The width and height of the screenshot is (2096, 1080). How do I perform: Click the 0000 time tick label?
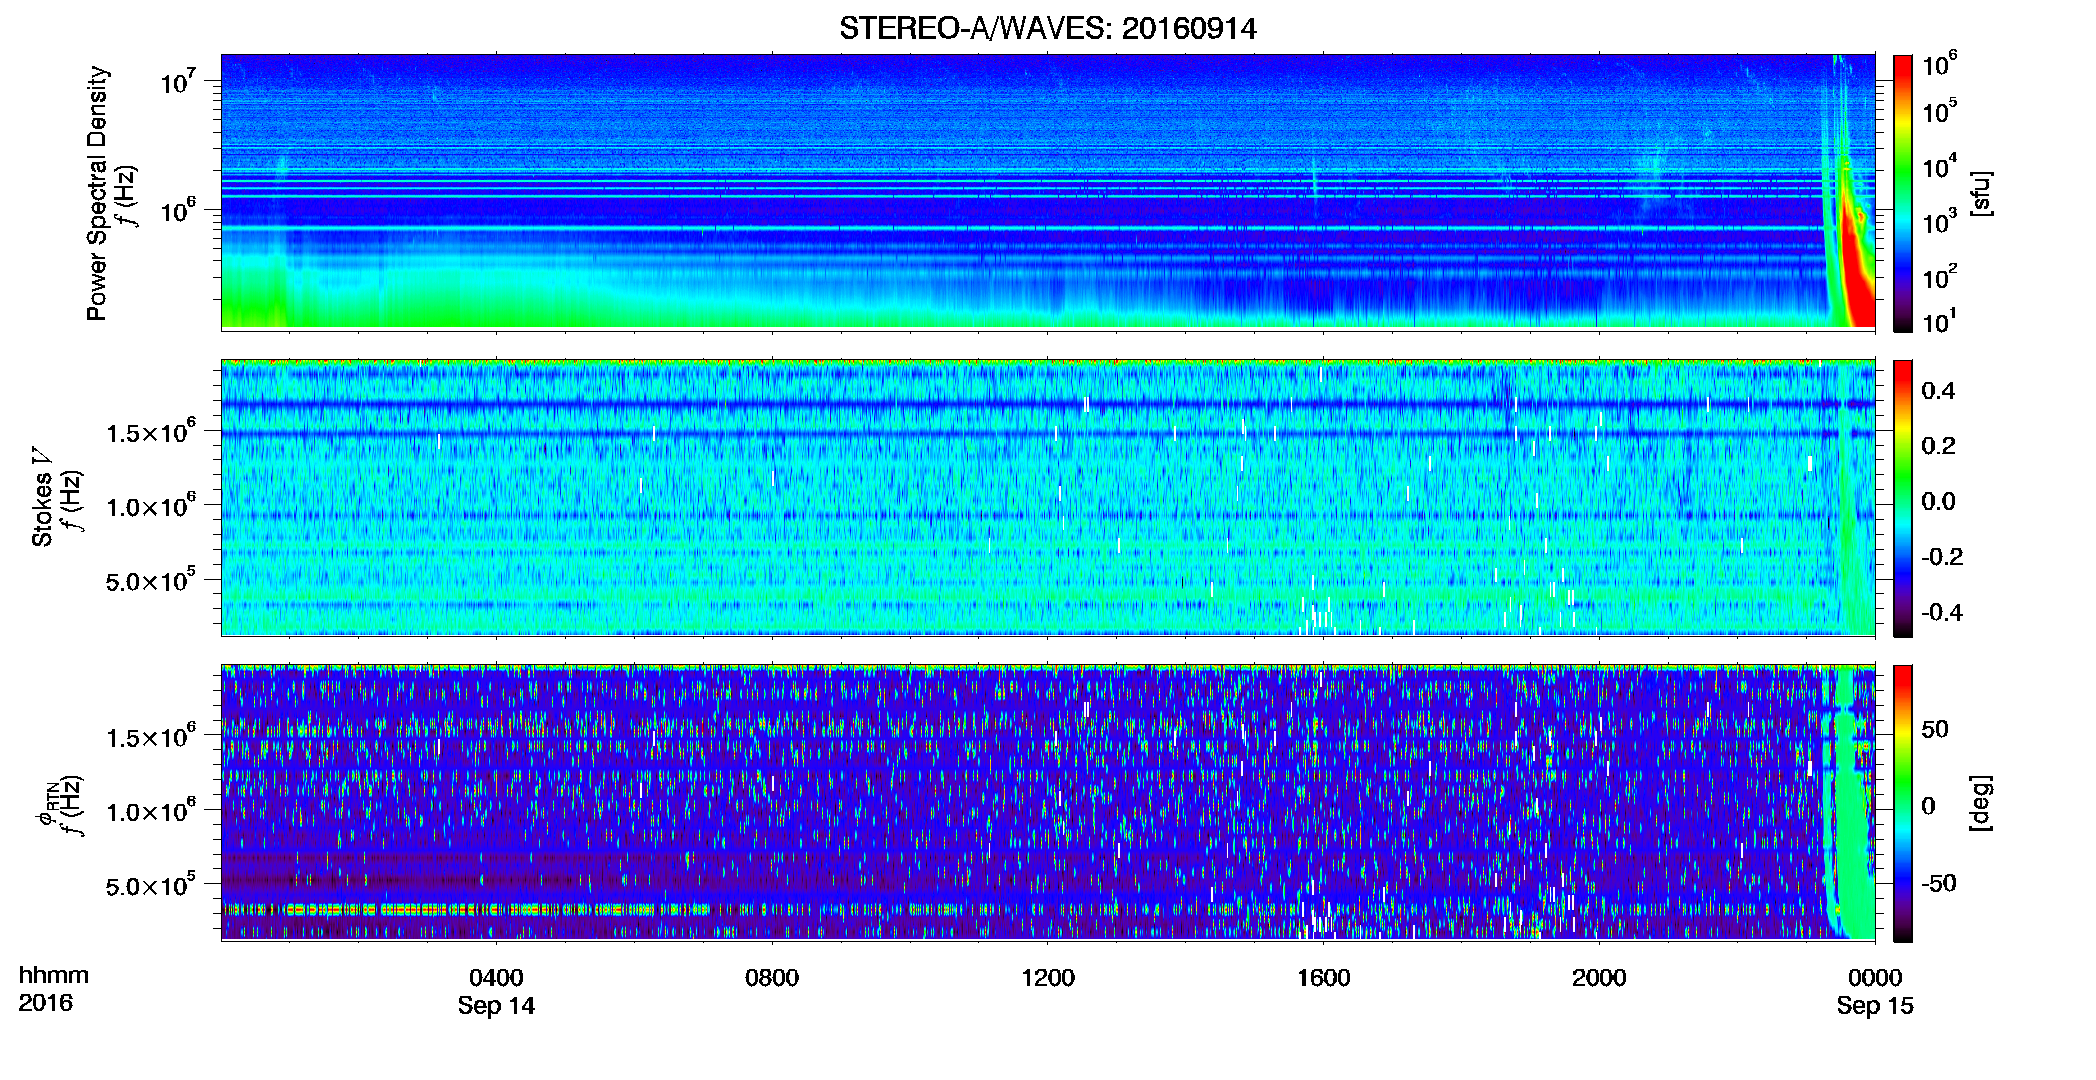point(1875,977)
